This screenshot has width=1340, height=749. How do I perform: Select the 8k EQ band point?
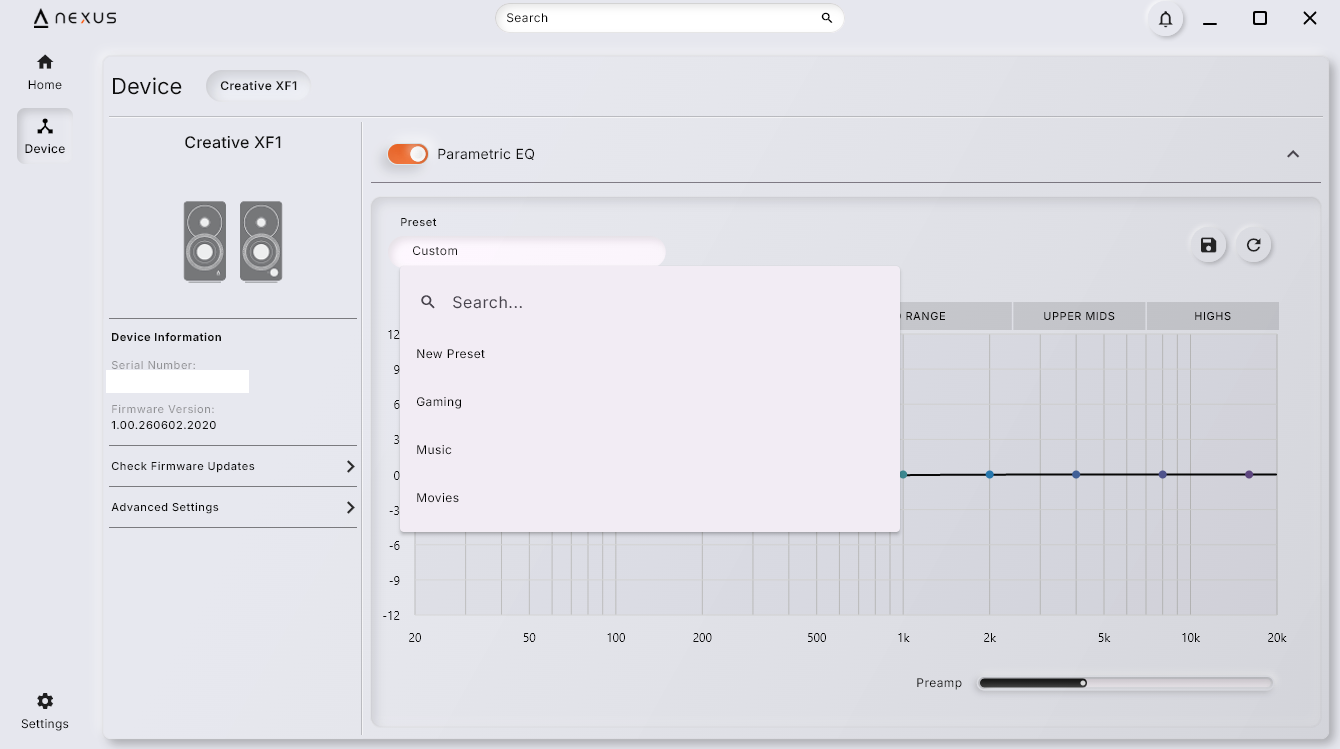coord(1163,475)
